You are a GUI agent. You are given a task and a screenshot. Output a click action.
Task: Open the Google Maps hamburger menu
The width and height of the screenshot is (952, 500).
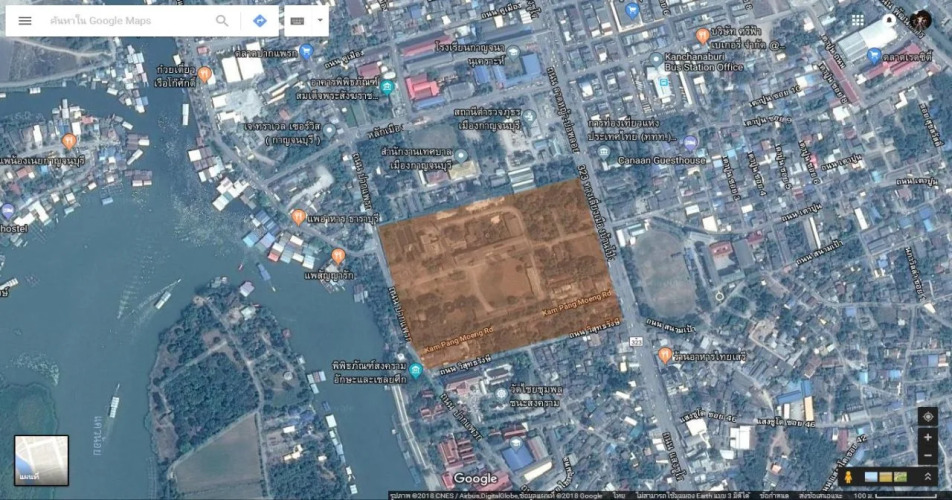pyautogui.click(x=25, y=20)
